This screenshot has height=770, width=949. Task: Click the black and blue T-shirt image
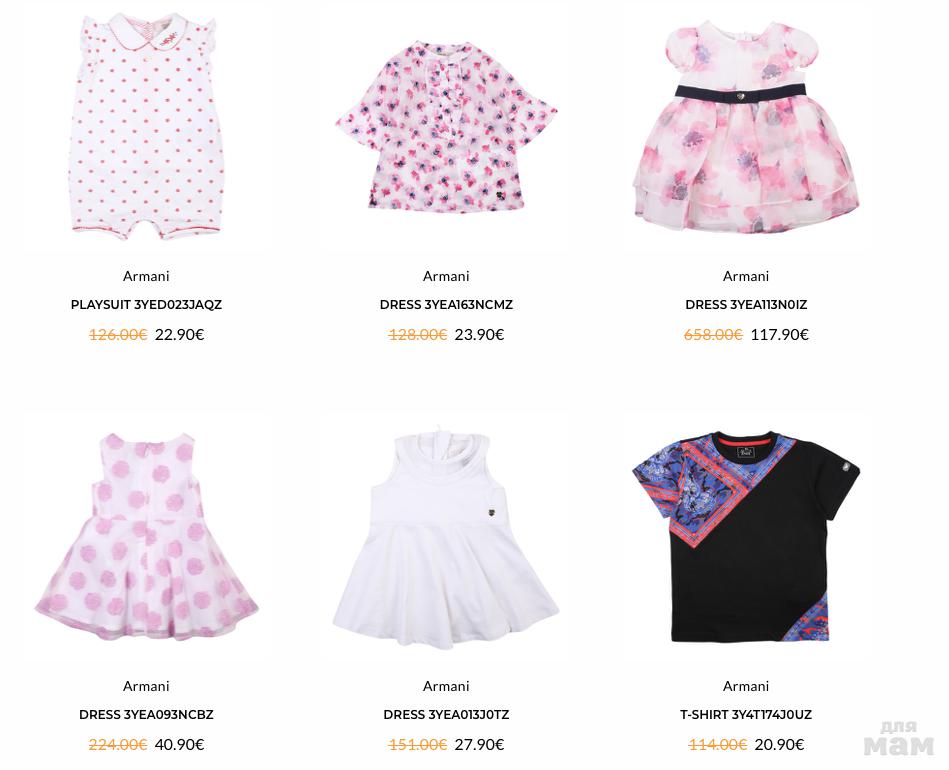click(746, 536)
